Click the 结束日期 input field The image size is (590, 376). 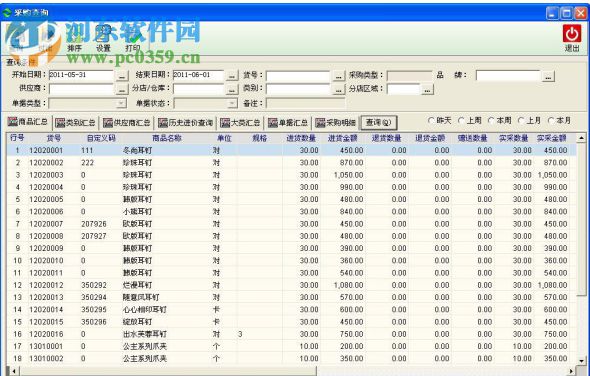coord(198,75)
